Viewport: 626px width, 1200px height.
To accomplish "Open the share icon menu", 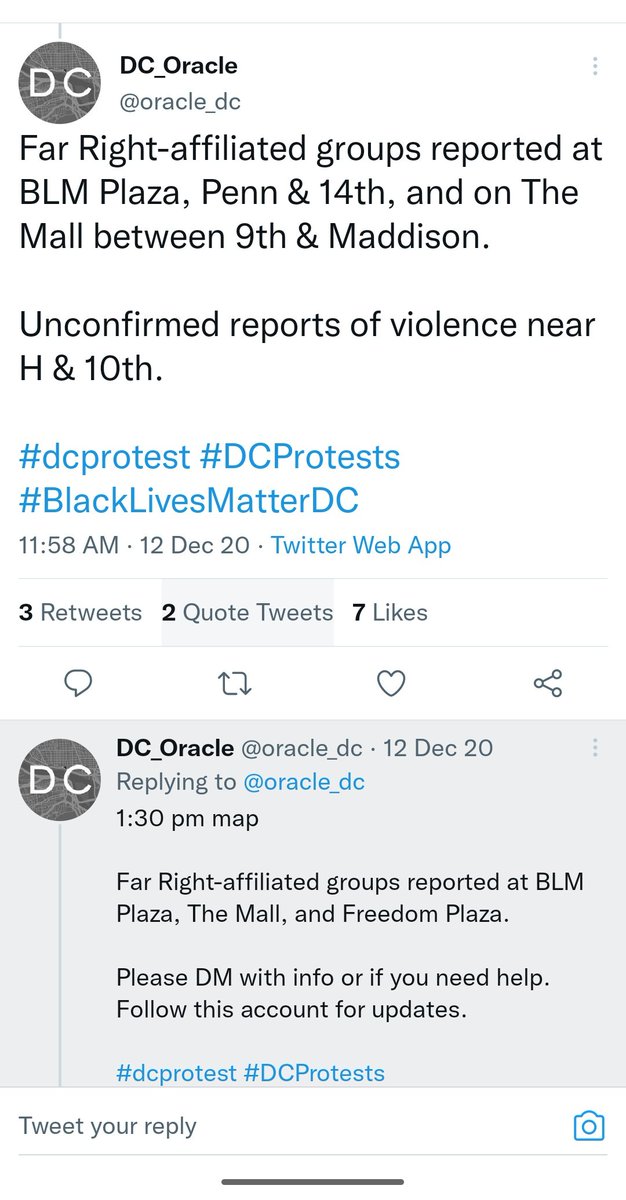I will coord(548,683).
